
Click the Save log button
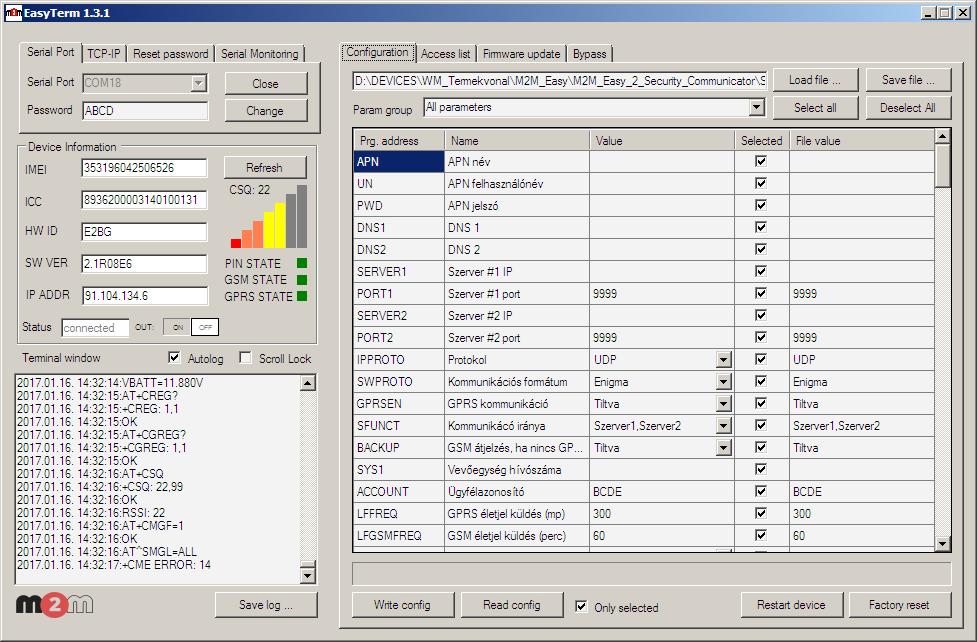pyautogui.click(x=266, y=605)
